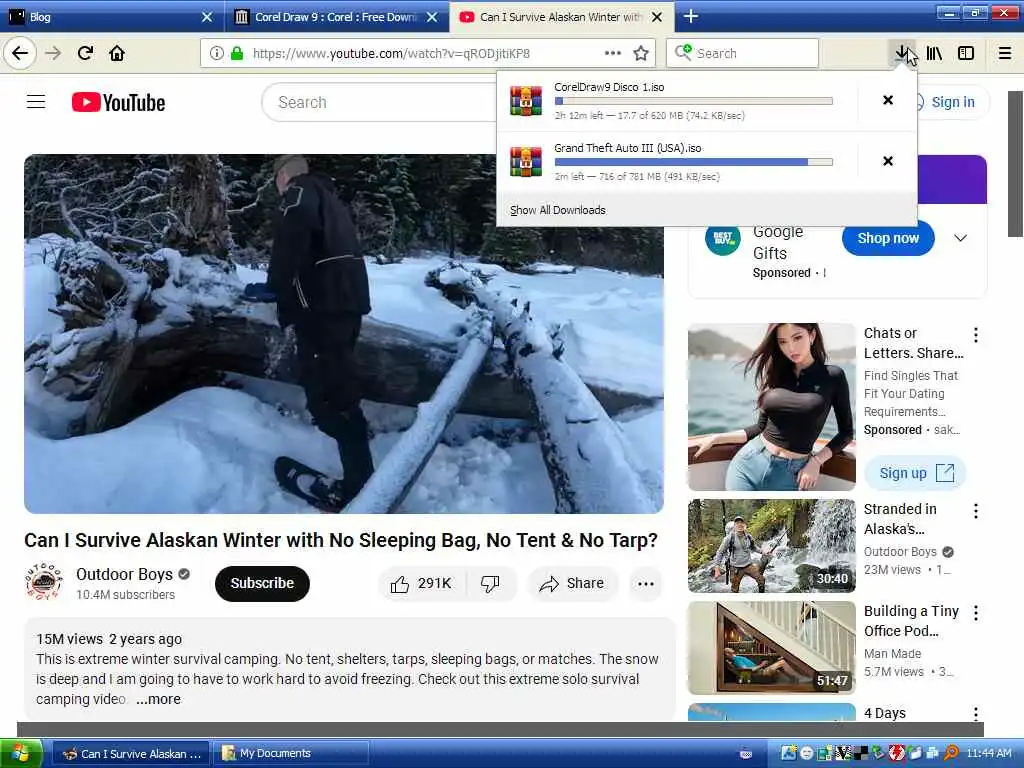Open options for Stranded in Alaska's video

[x=976, y=511]
